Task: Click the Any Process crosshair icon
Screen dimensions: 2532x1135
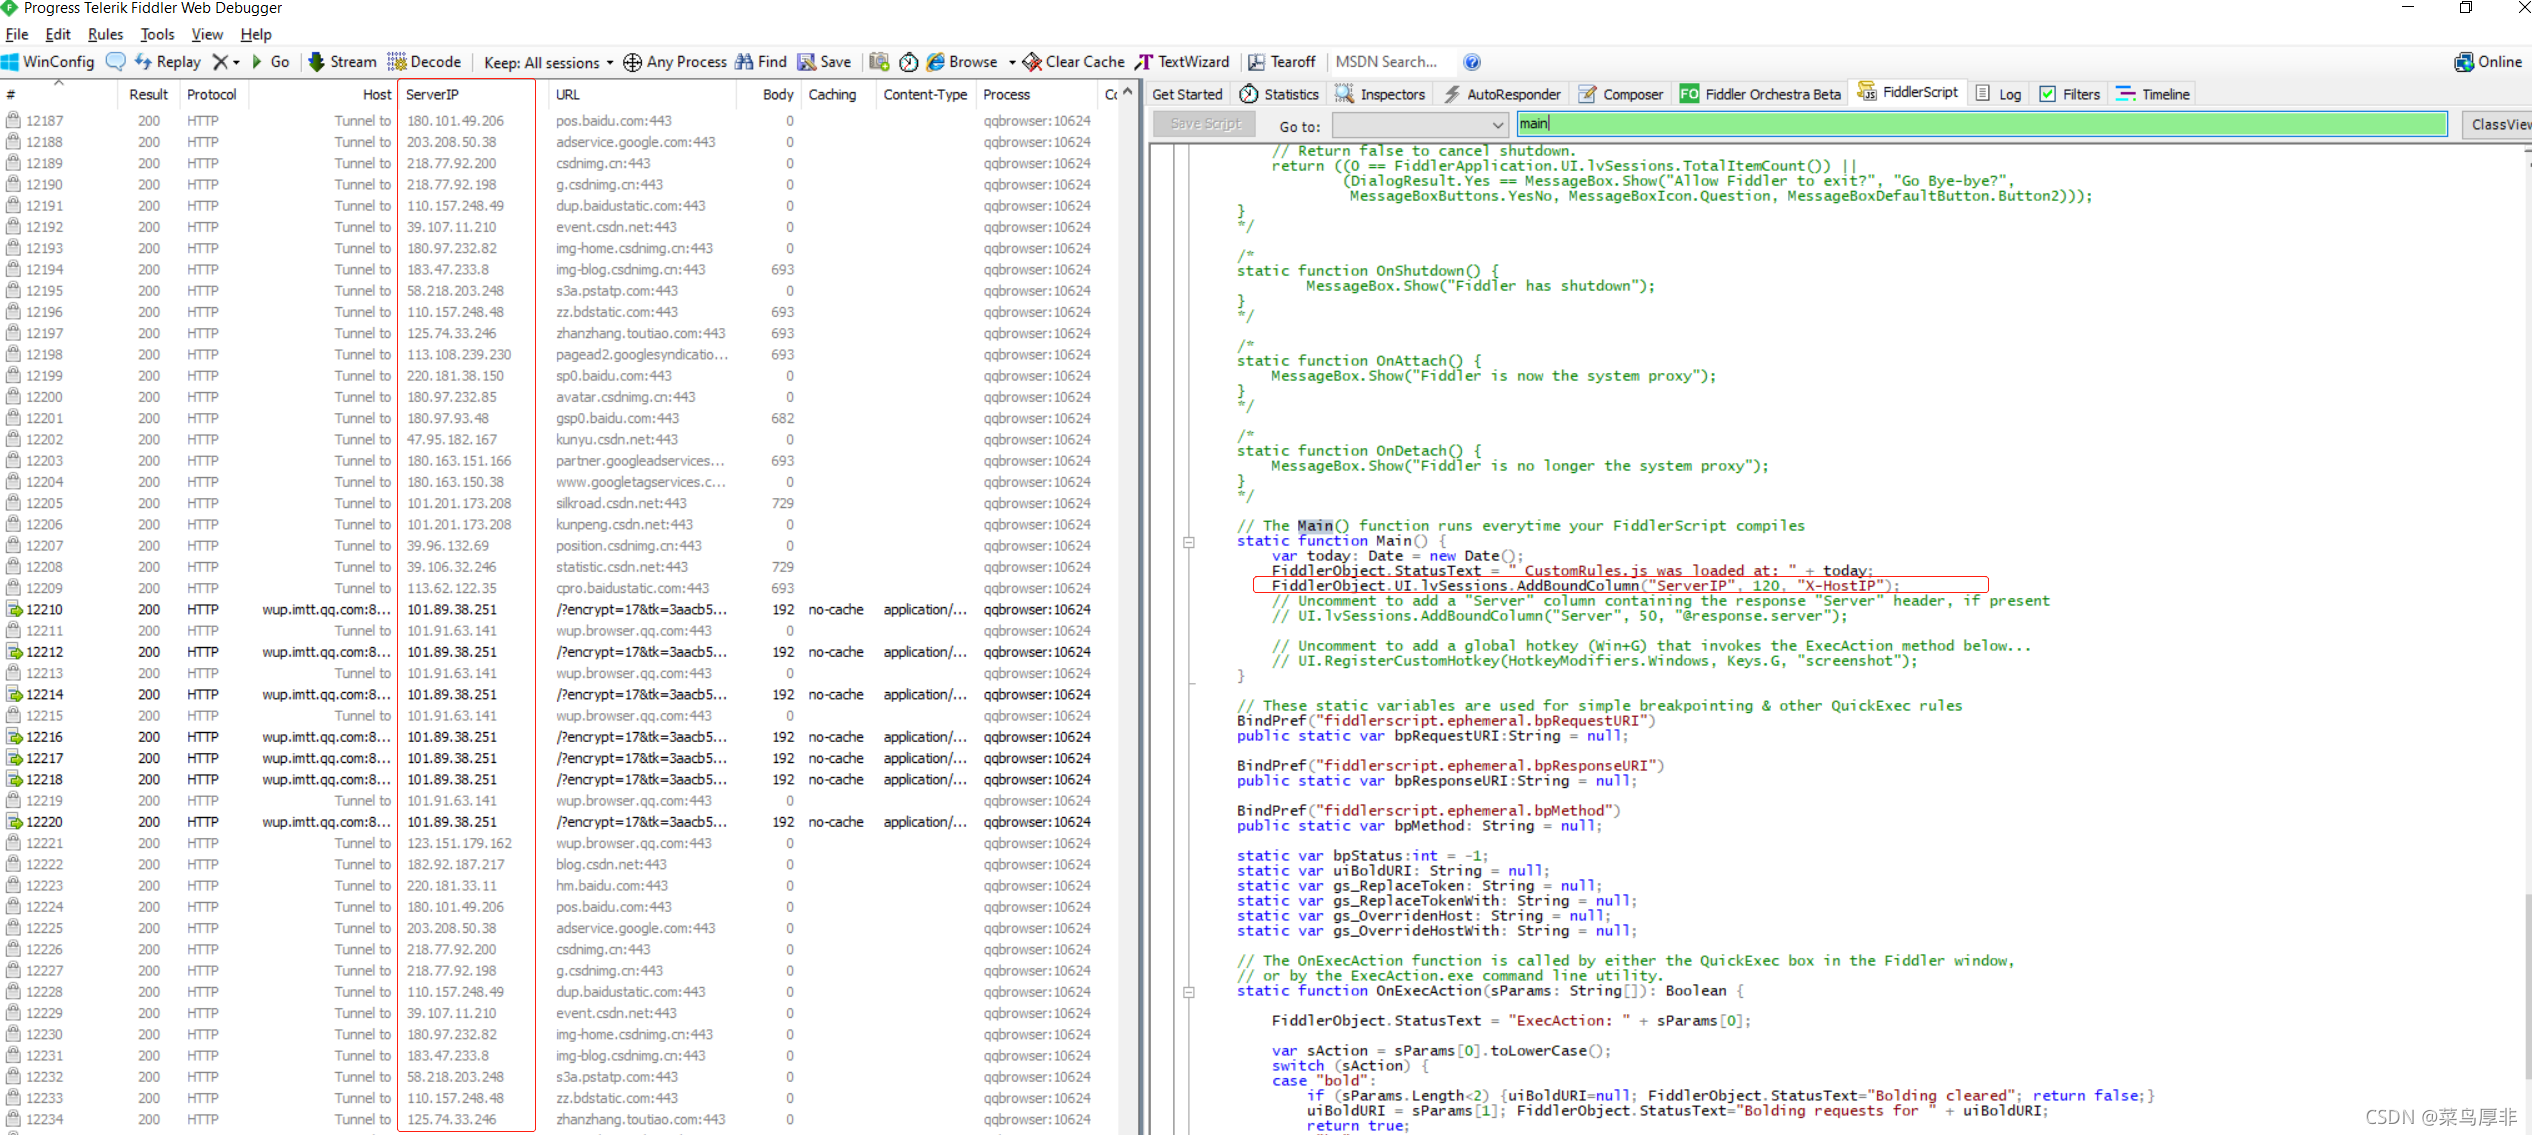Action: click(x=632, y=62)
